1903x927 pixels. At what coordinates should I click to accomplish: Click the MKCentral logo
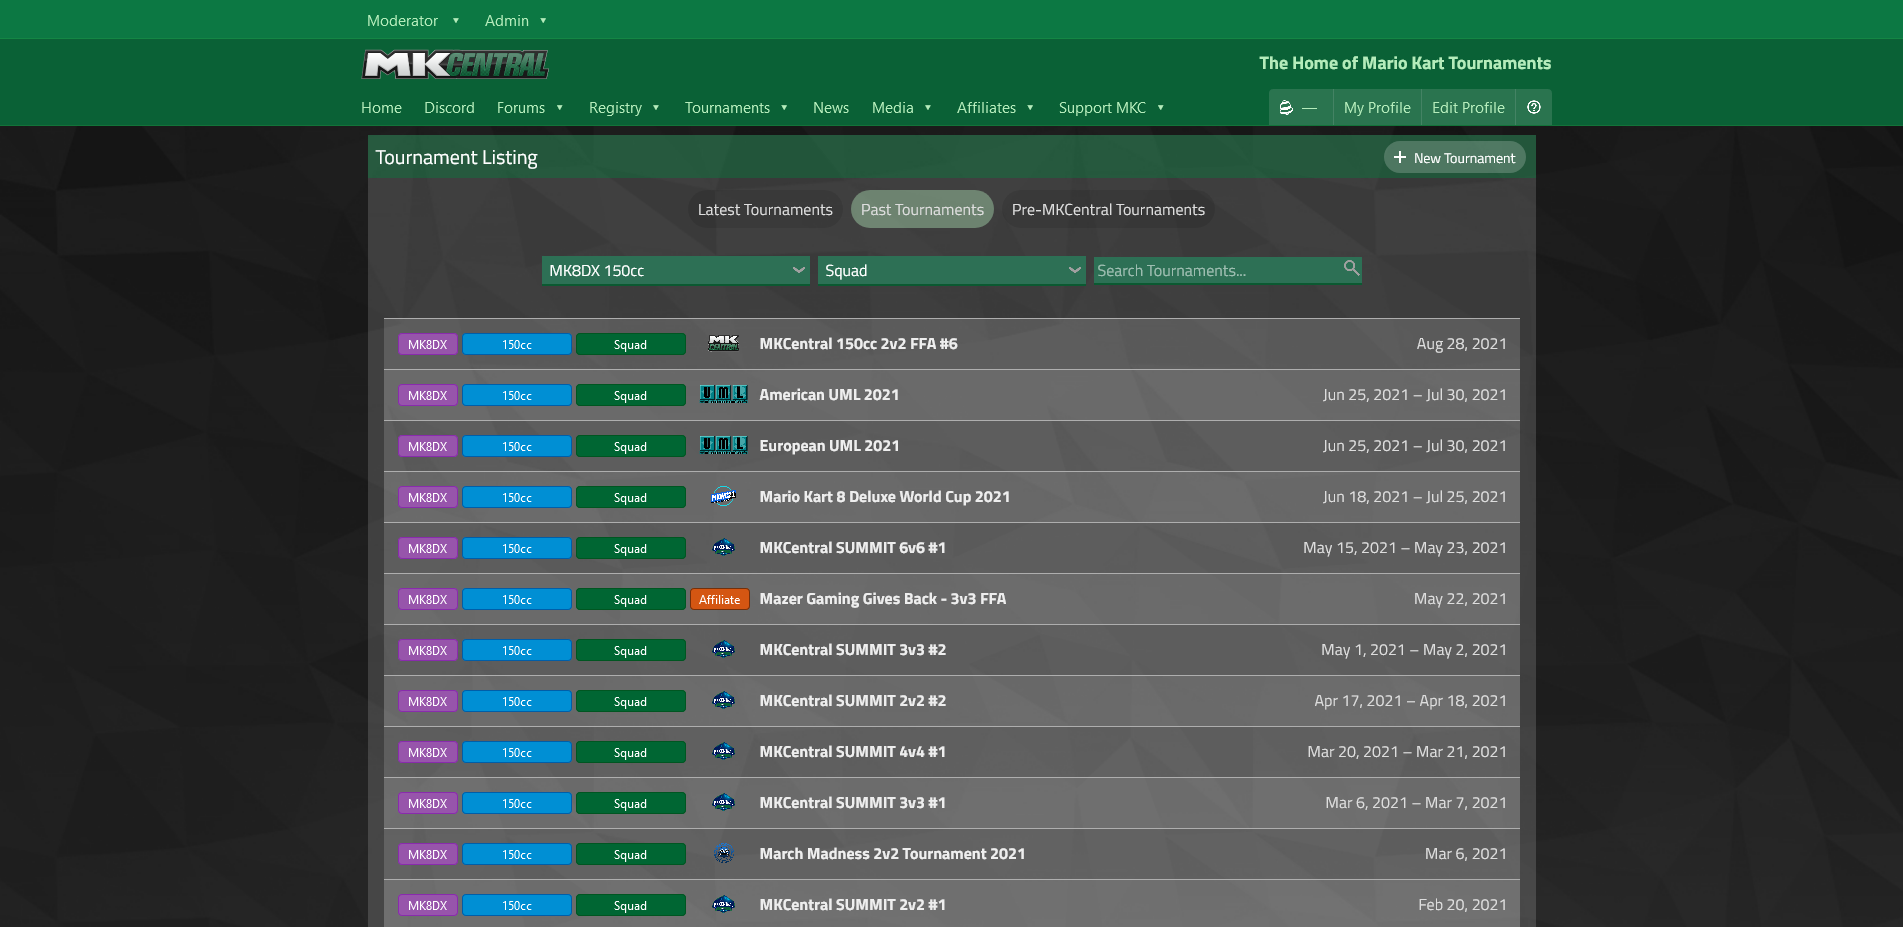pos(455,65)
